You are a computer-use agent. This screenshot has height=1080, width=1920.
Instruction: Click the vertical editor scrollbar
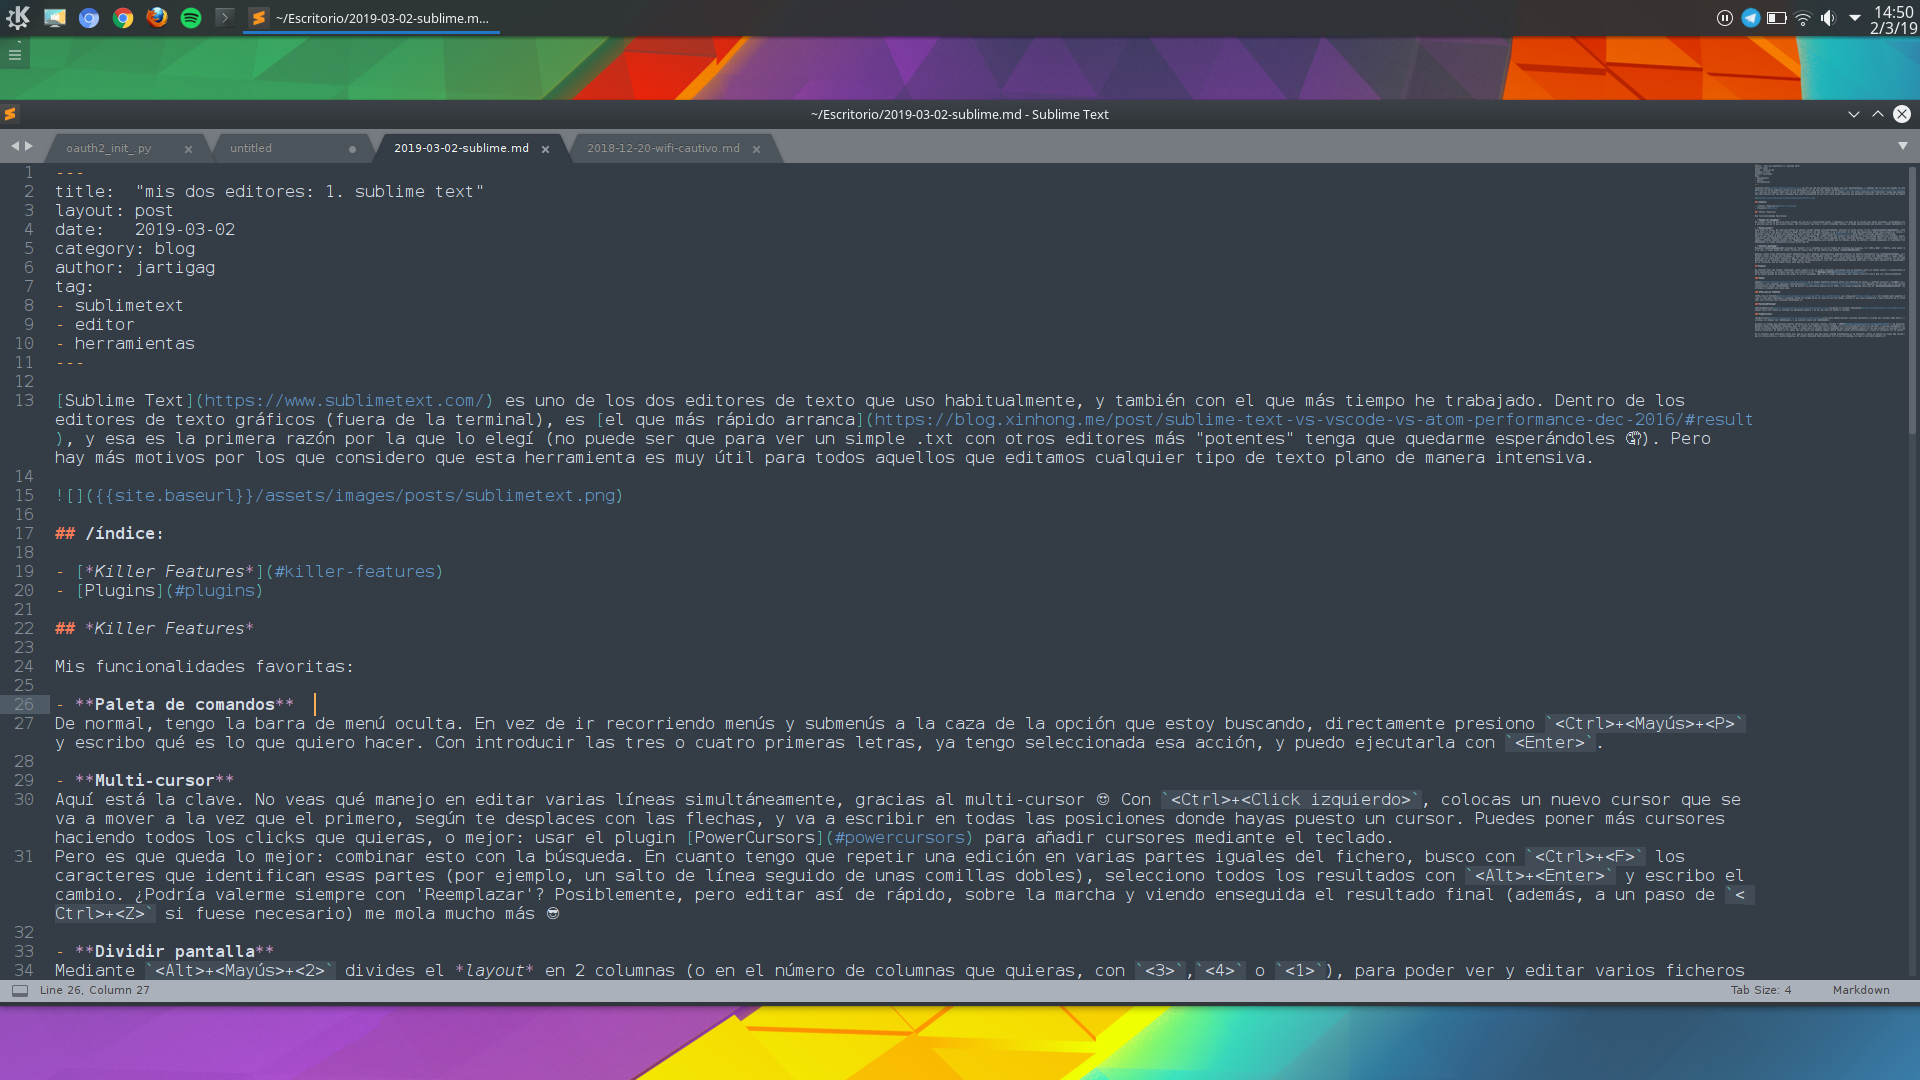[1912, 300]
